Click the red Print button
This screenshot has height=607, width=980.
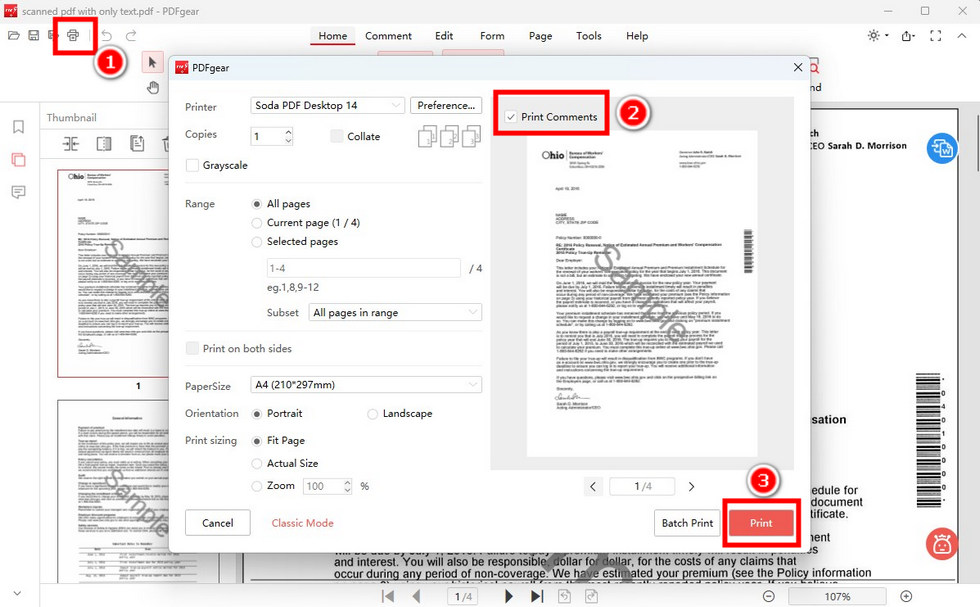pos(761,523)
